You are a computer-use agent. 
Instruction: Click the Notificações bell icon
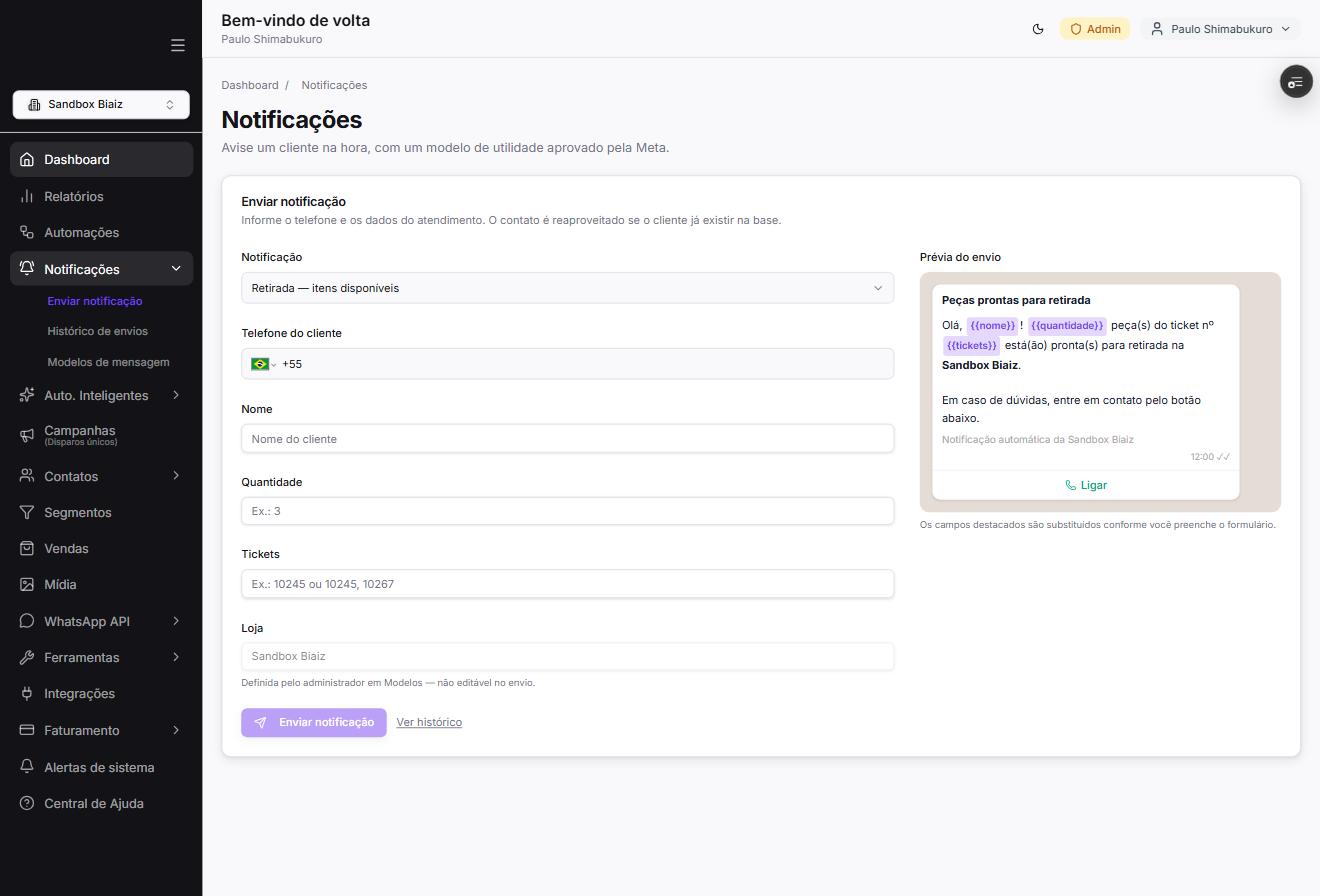coord(27,269)
